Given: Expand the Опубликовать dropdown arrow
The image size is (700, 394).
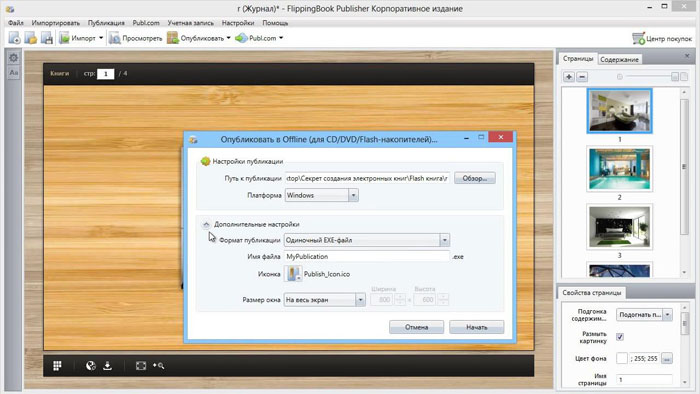Looking at the screenshot, I should pyautogui.click(x=229, y=38).
